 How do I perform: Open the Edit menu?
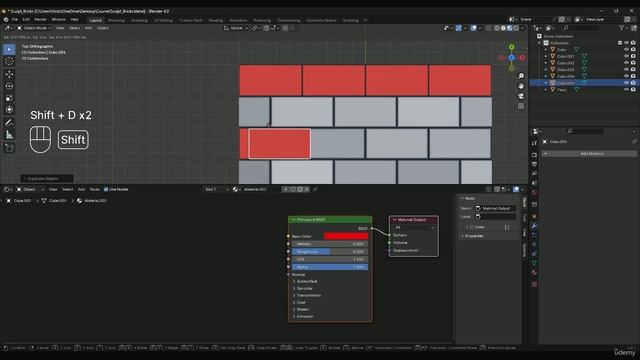pos(26,20)
